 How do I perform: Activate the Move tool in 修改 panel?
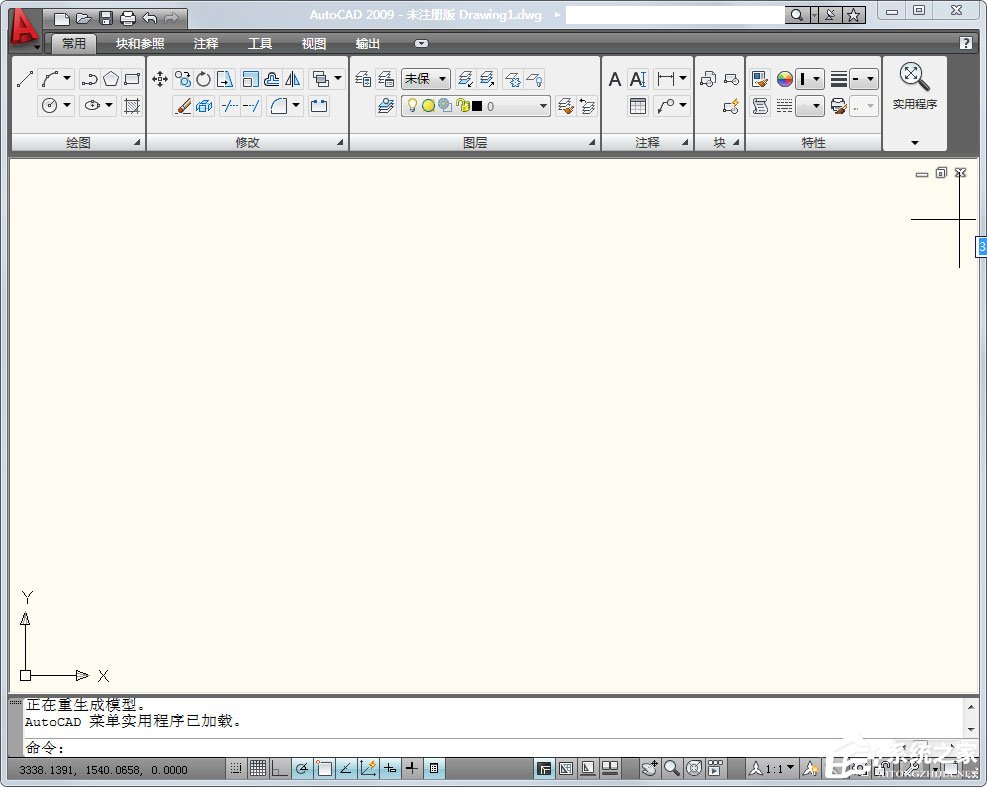coord(160,79)
